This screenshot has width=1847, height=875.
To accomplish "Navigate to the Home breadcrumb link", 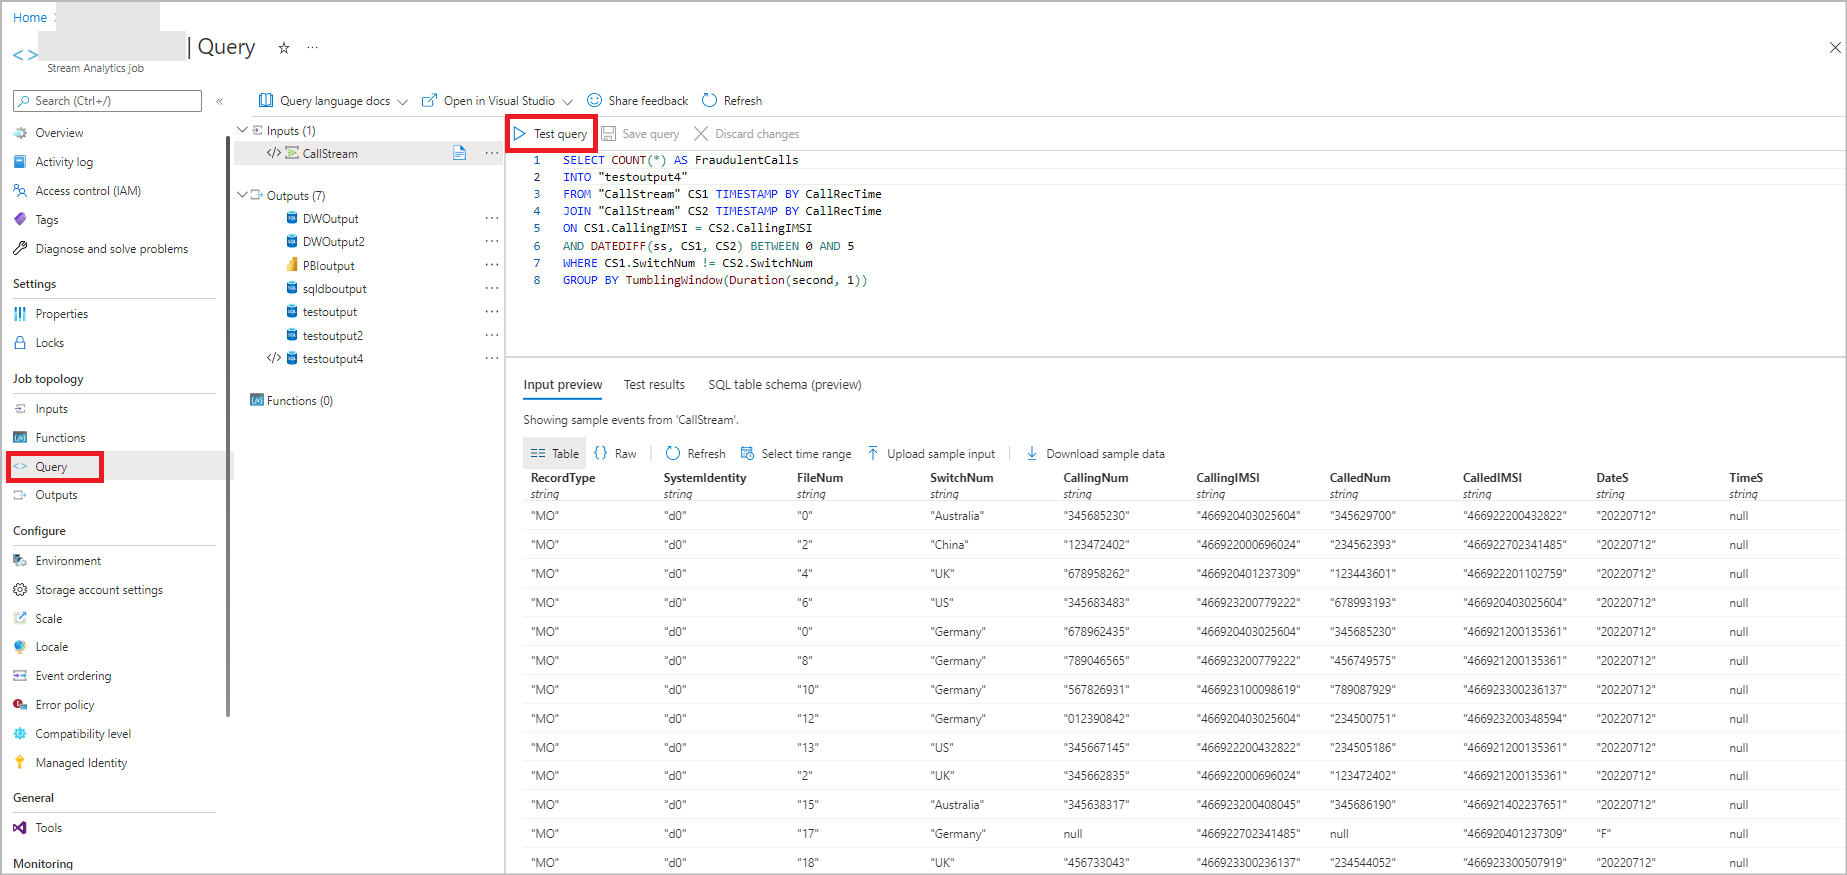I will (x=29, y=17).
